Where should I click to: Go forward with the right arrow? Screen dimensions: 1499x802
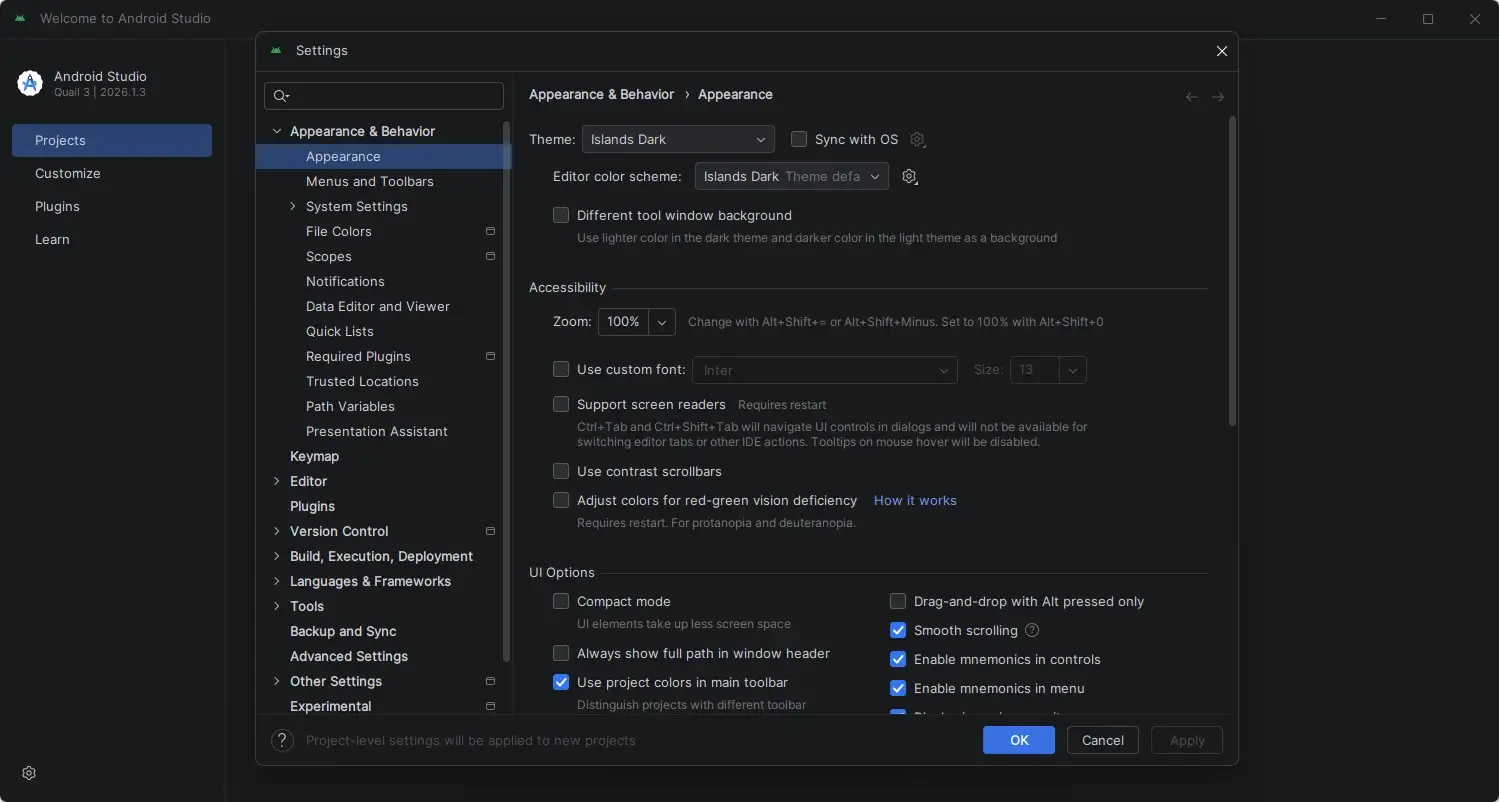(1218, 97)
